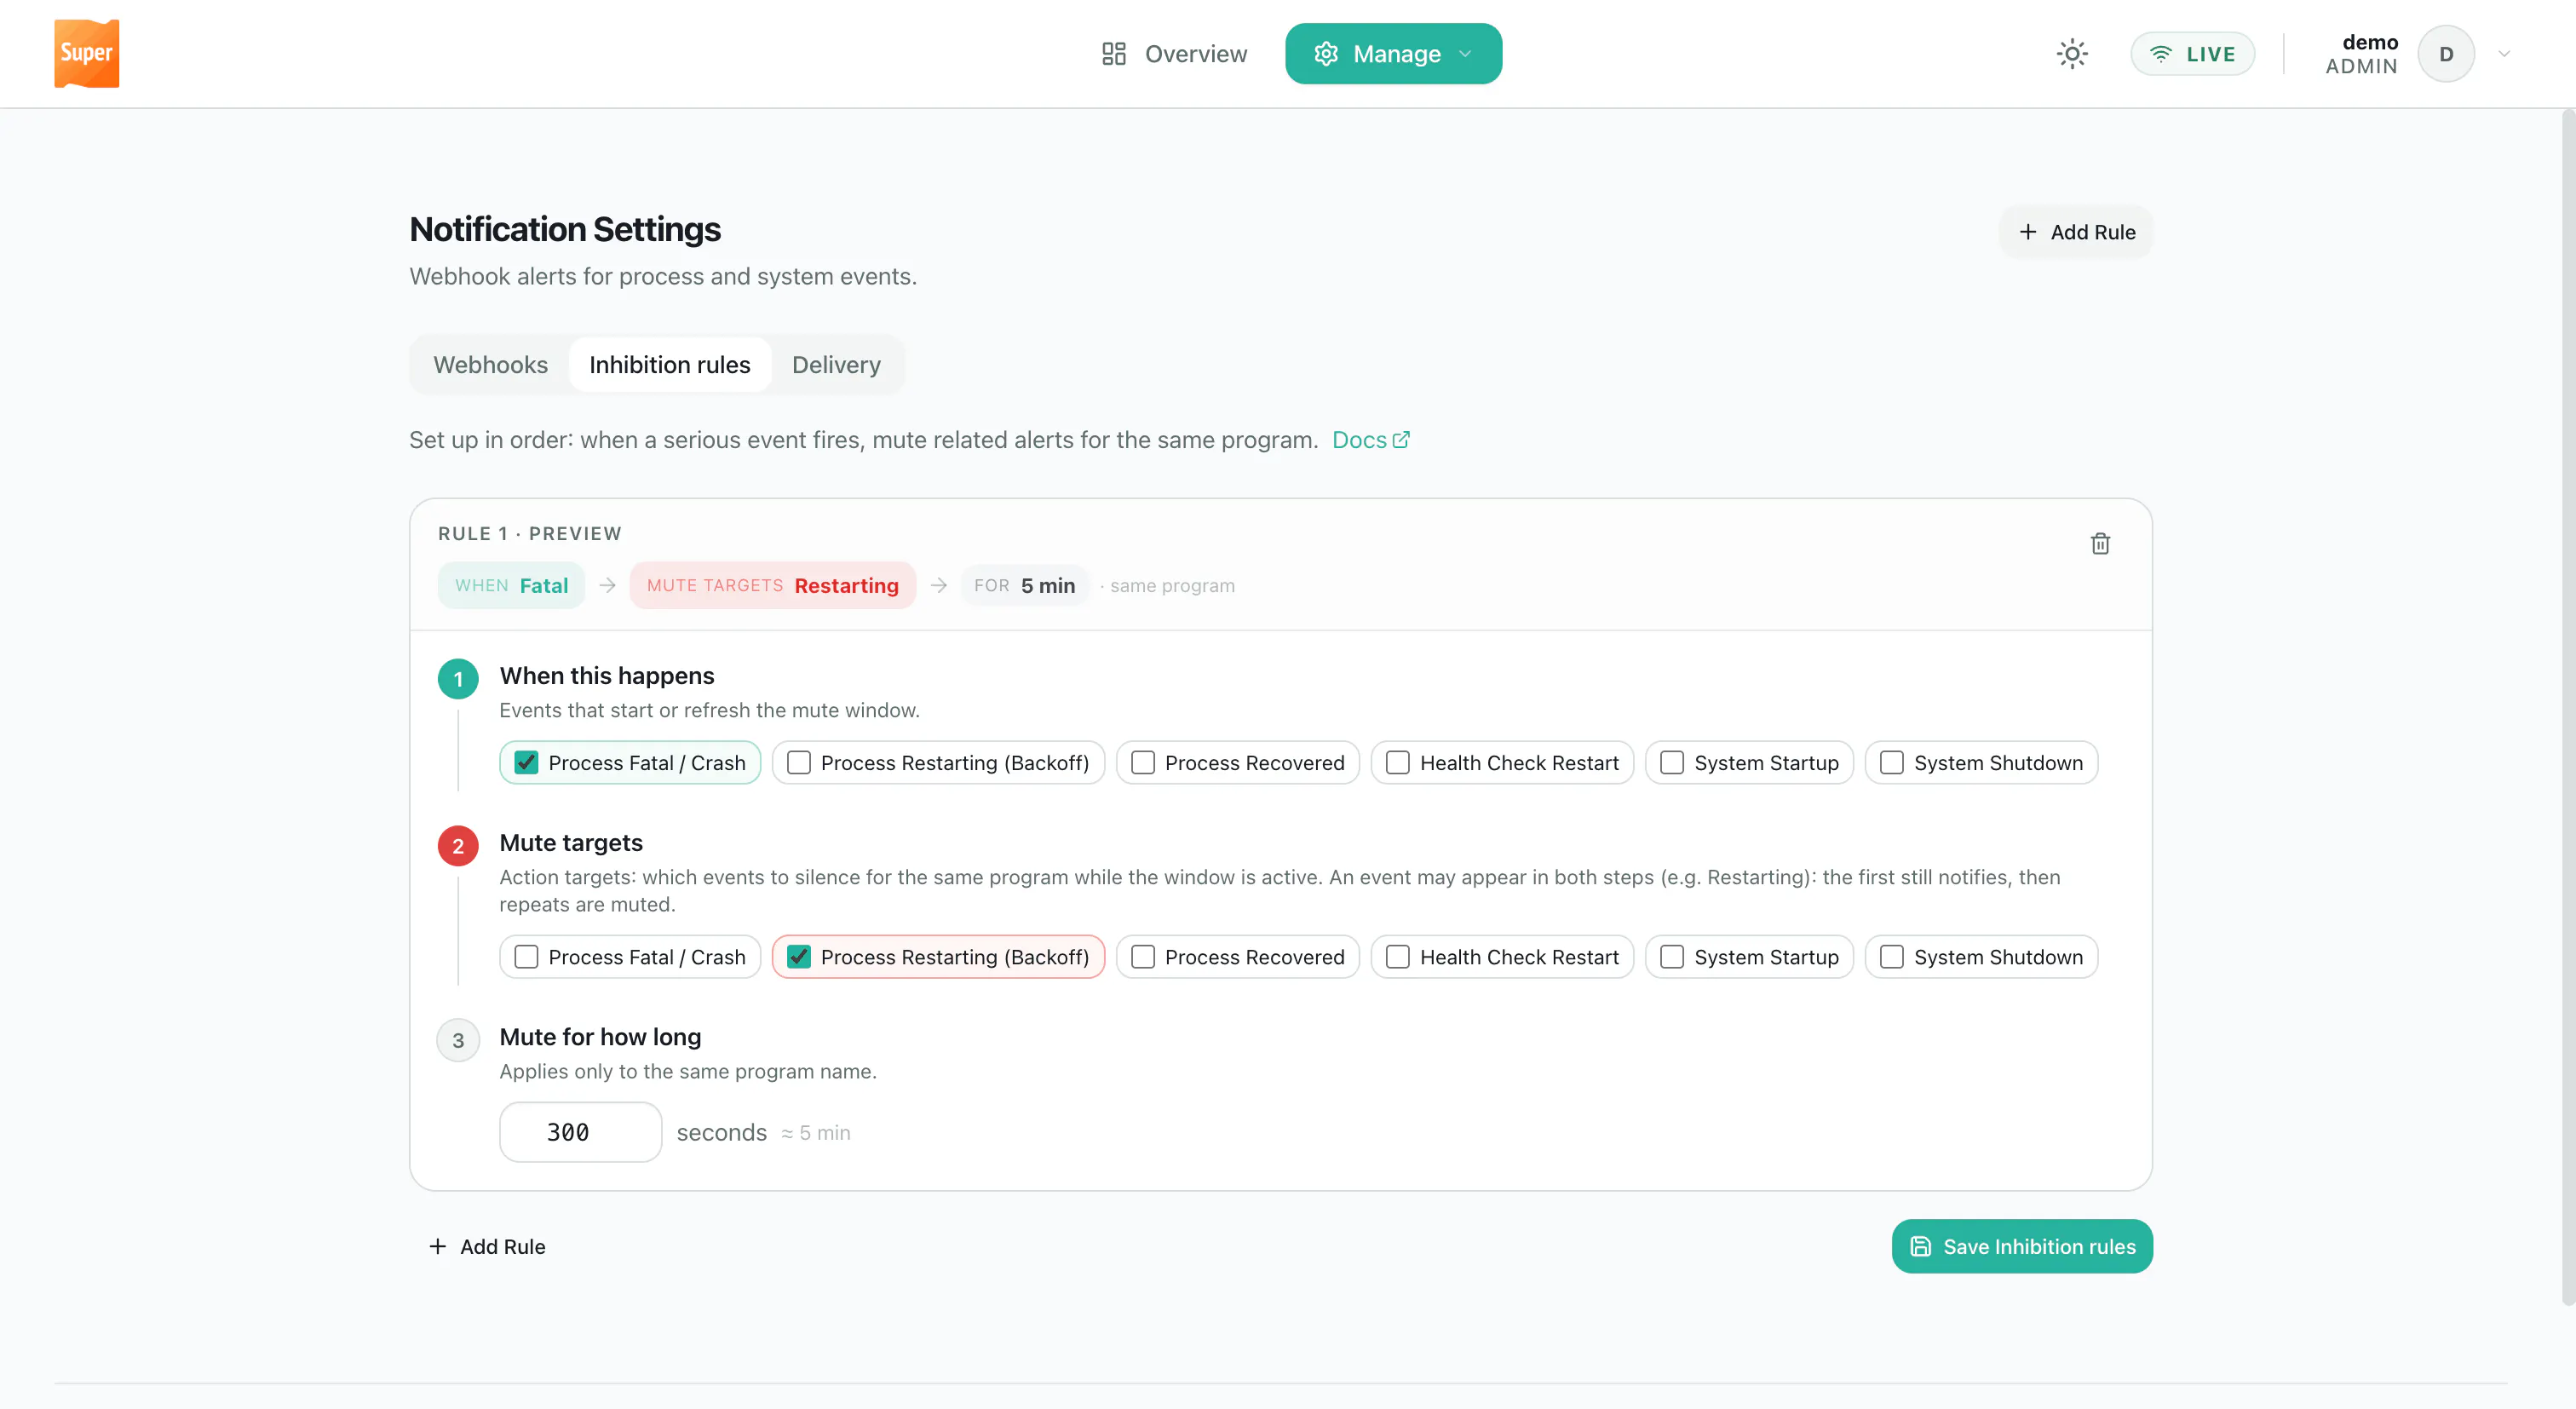
Task: Check Process Restarting (Backoff) under When this happens
Action: [x=938, y=763]
